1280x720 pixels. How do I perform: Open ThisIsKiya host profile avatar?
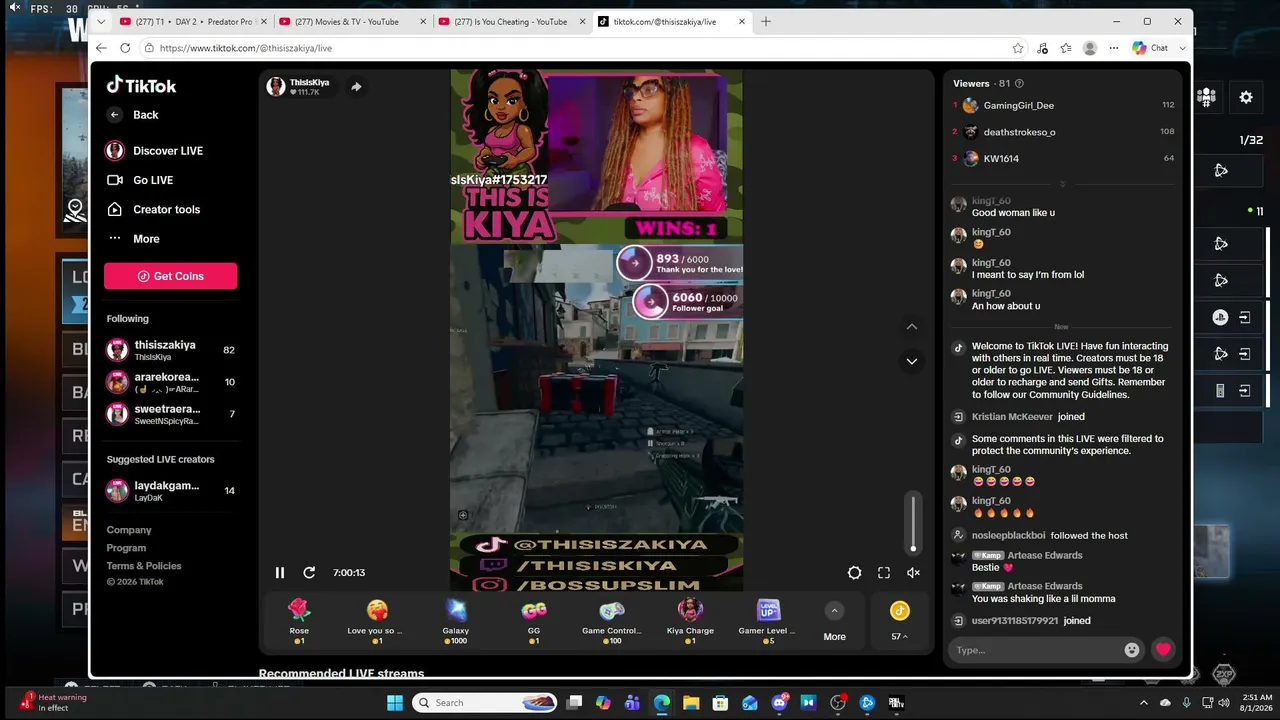pos(276,87)
